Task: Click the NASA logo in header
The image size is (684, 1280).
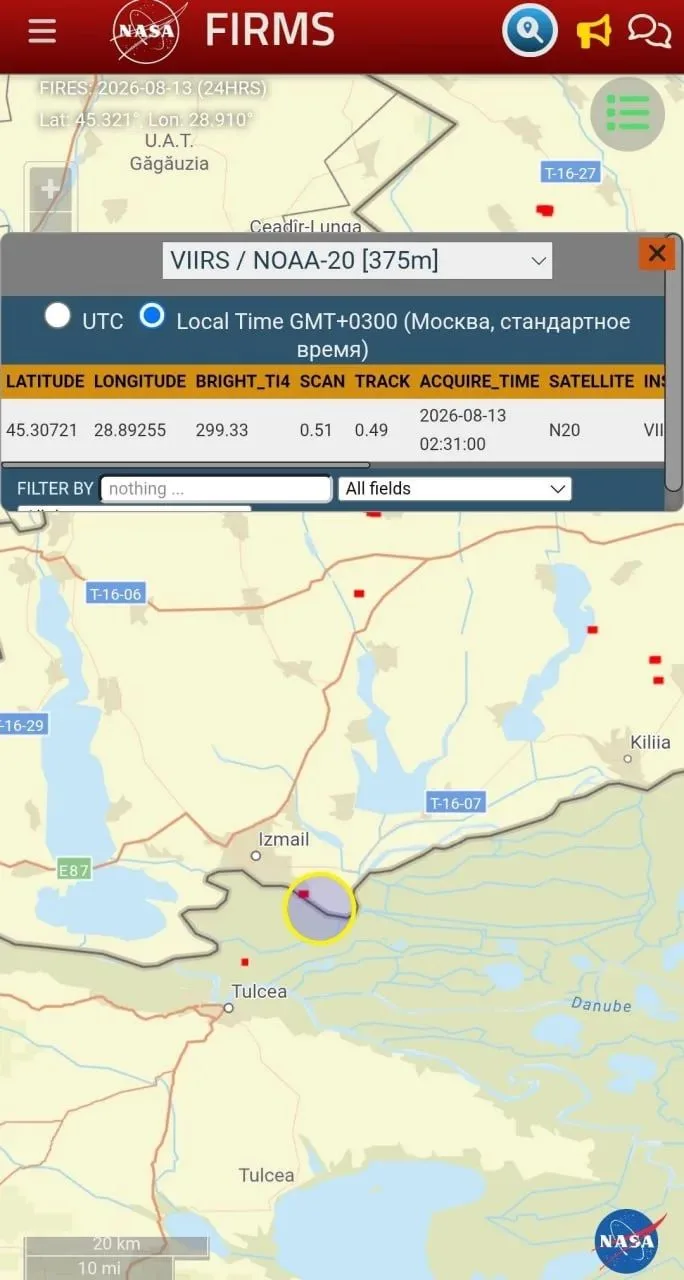Action: pyautogui.click(x=149, y=32)
